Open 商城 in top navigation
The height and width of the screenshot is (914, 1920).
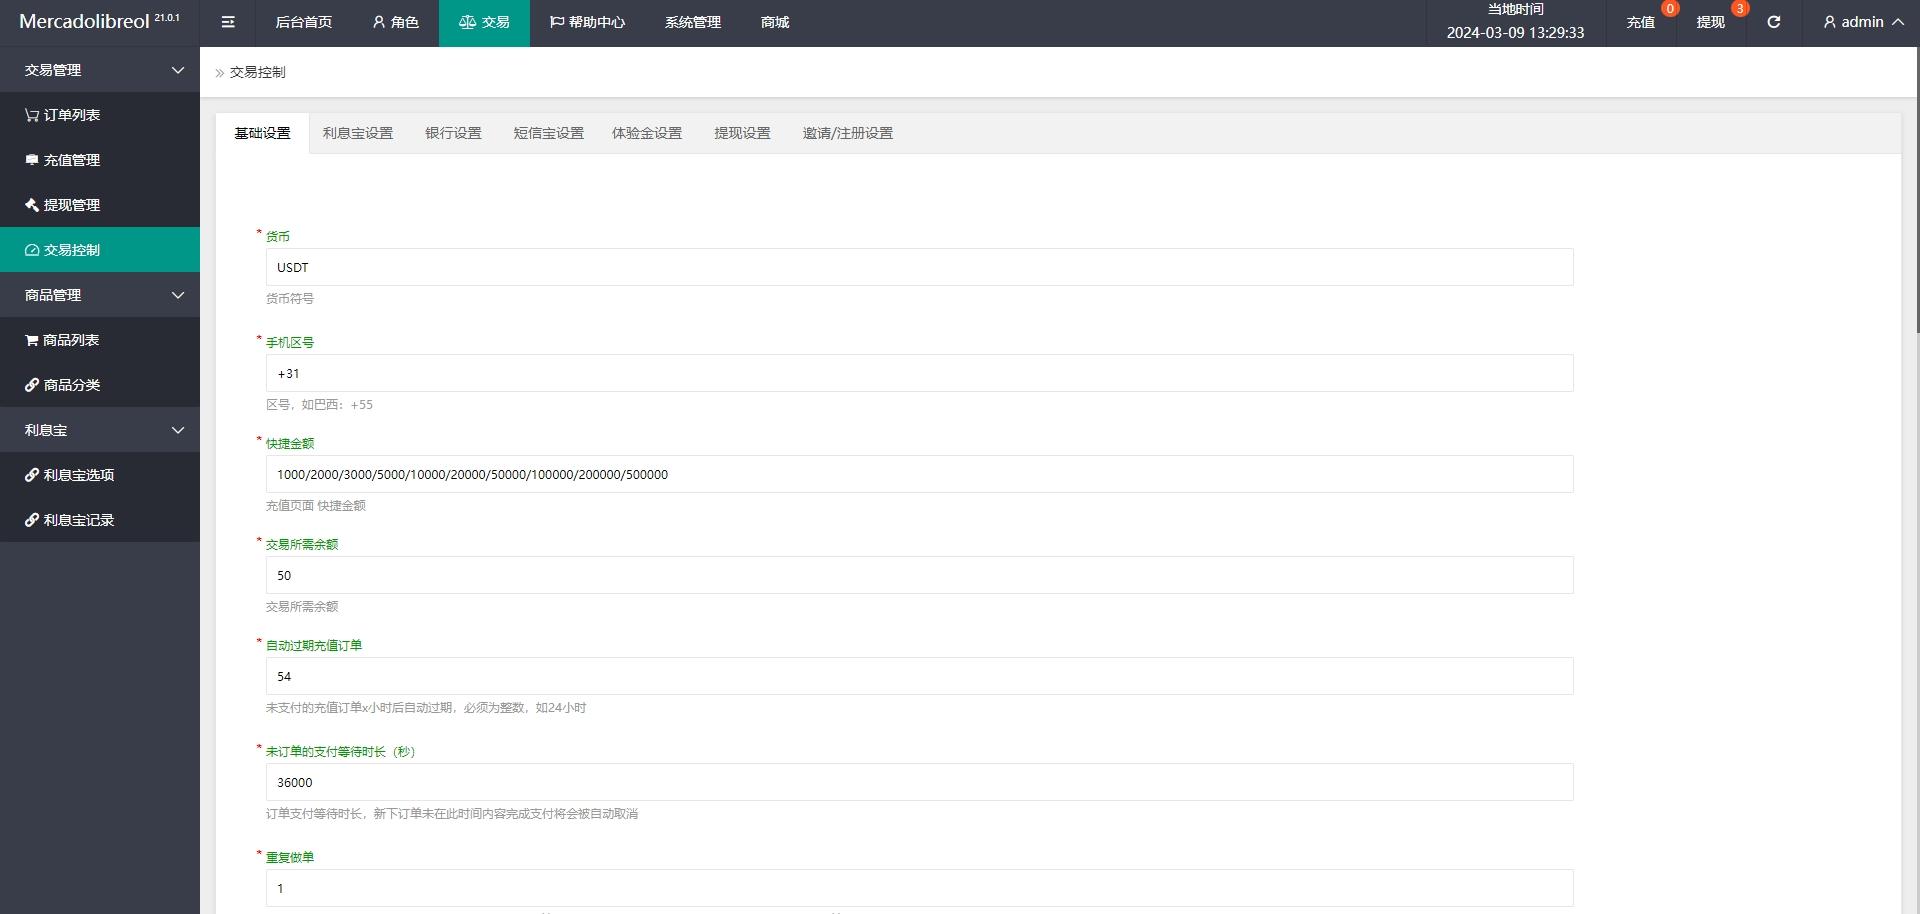(x=775, y=22)
